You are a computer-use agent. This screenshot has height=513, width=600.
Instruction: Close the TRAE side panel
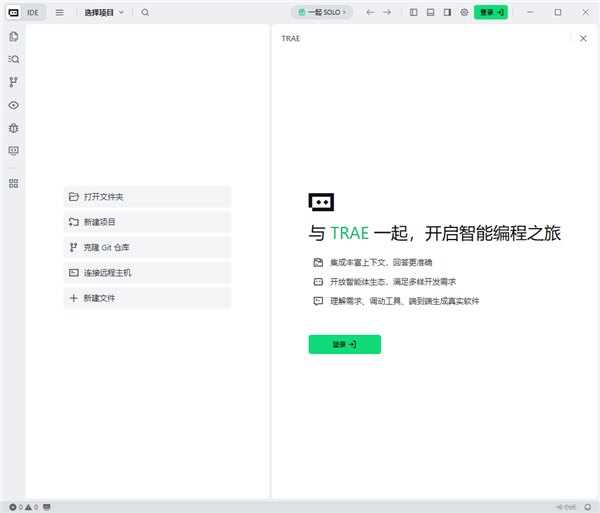coord(583,38)
